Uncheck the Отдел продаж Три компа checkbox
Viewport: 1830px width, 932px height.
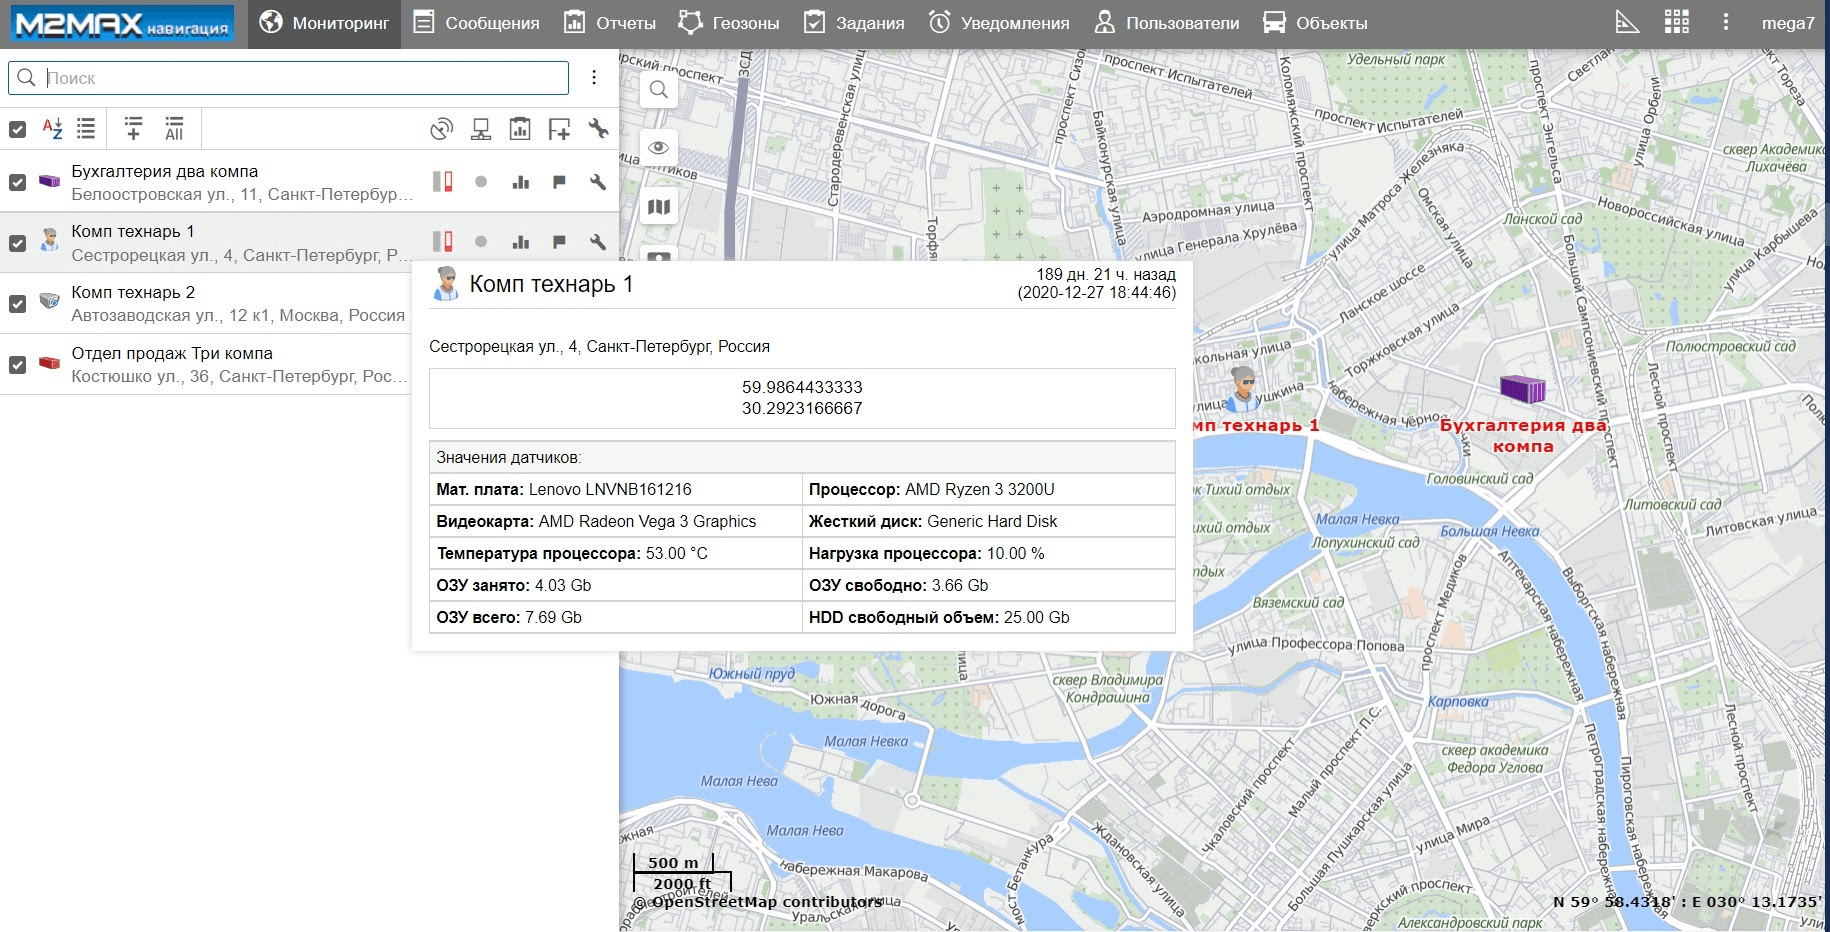point(17,365)
